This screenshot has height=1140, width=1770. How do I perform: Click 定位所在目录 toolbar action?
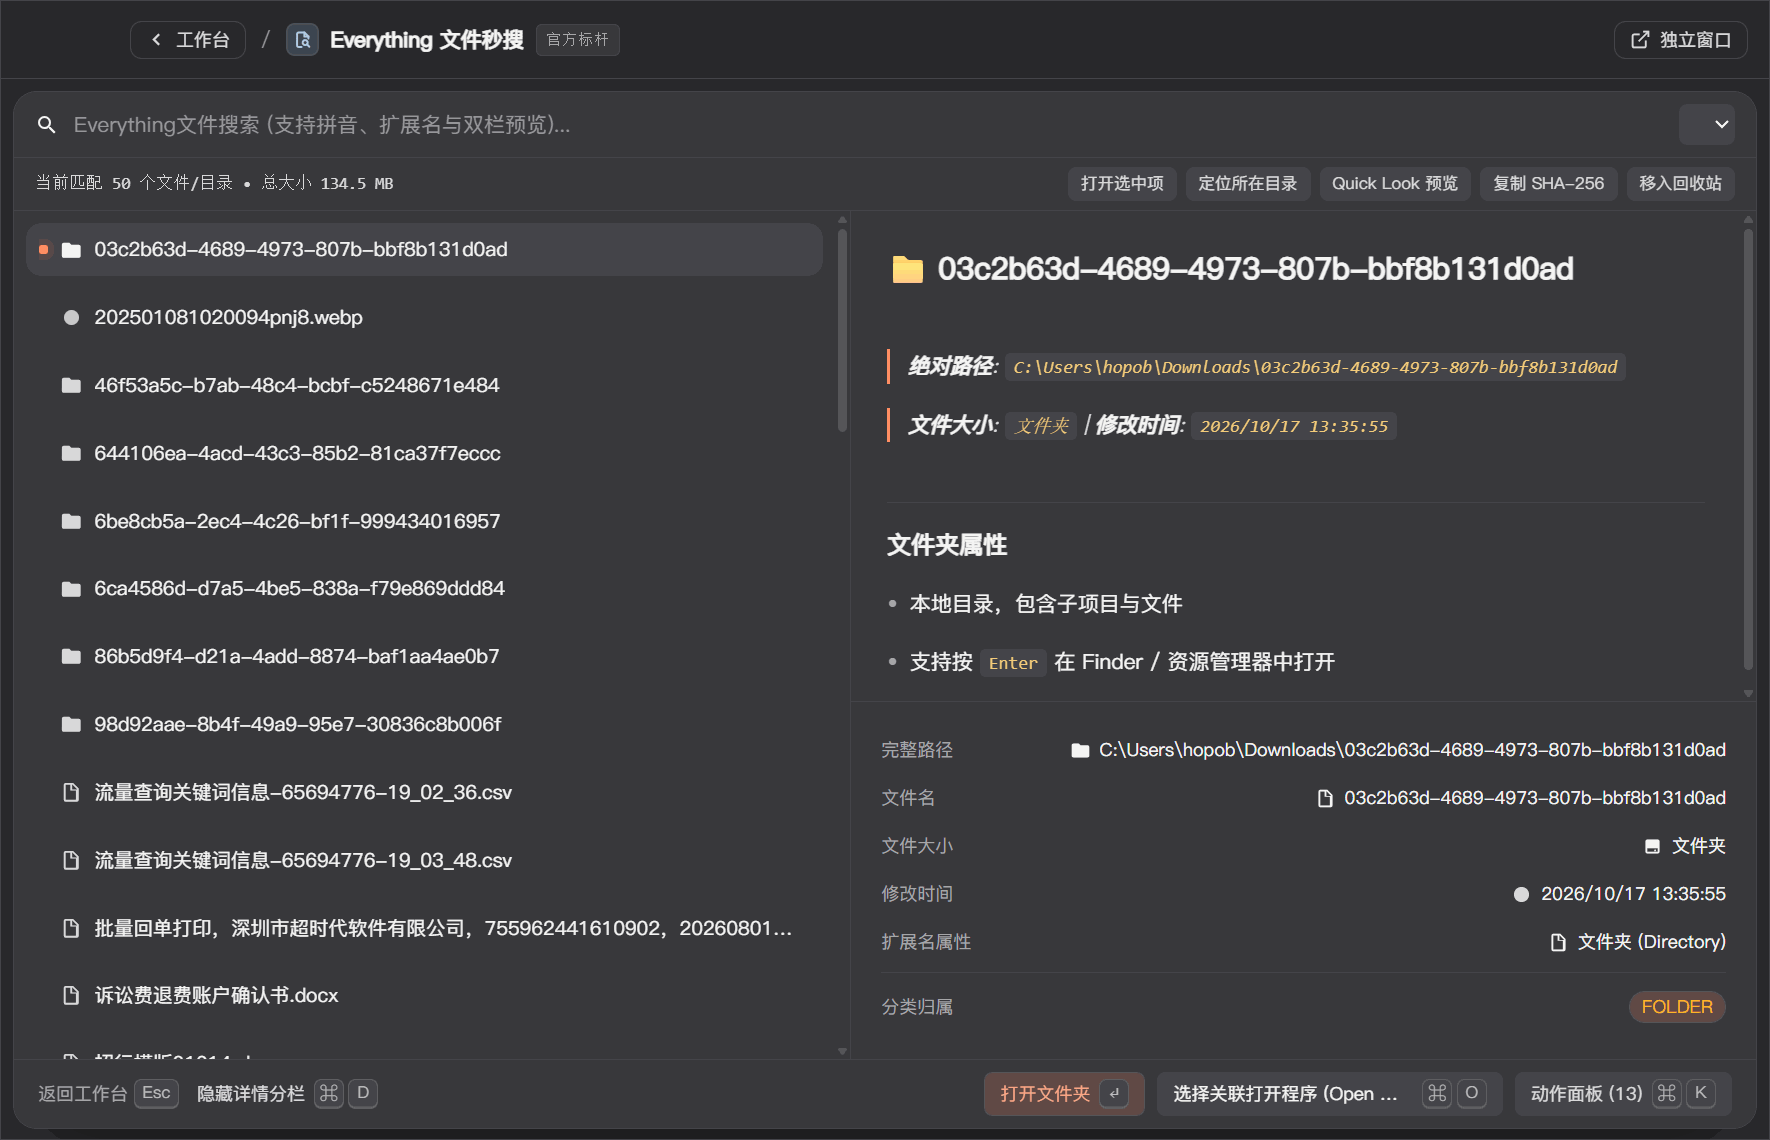coord(1248,184)
